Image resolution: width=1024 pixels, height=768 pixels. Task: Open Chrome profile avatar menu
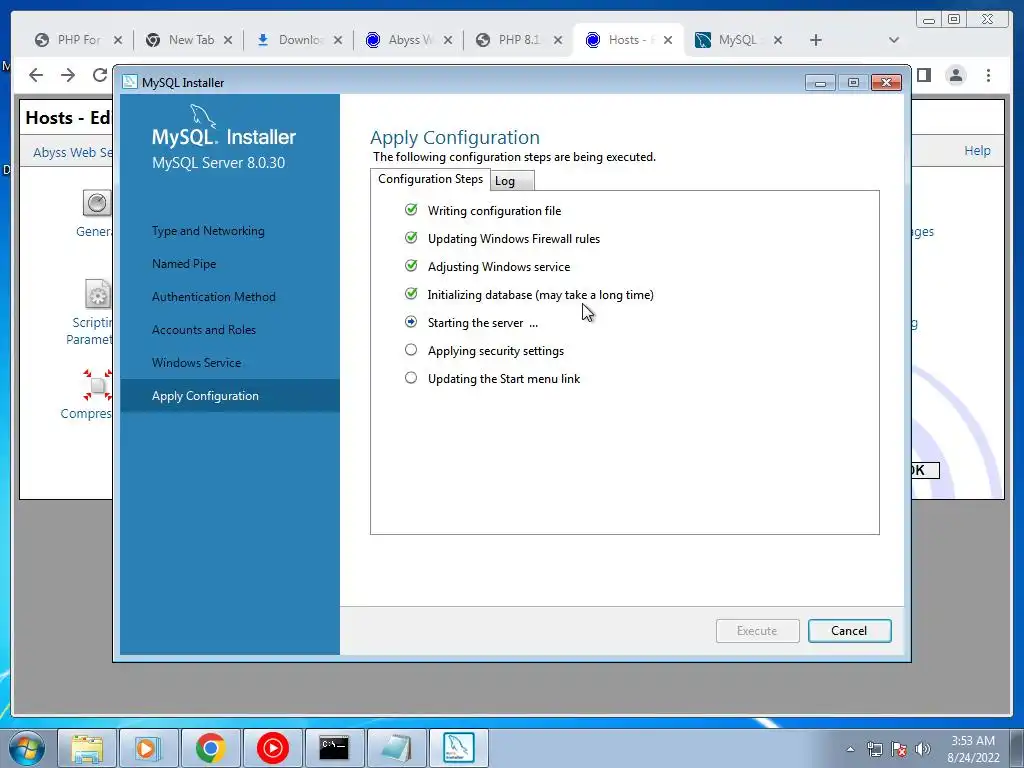pos(956,75)
